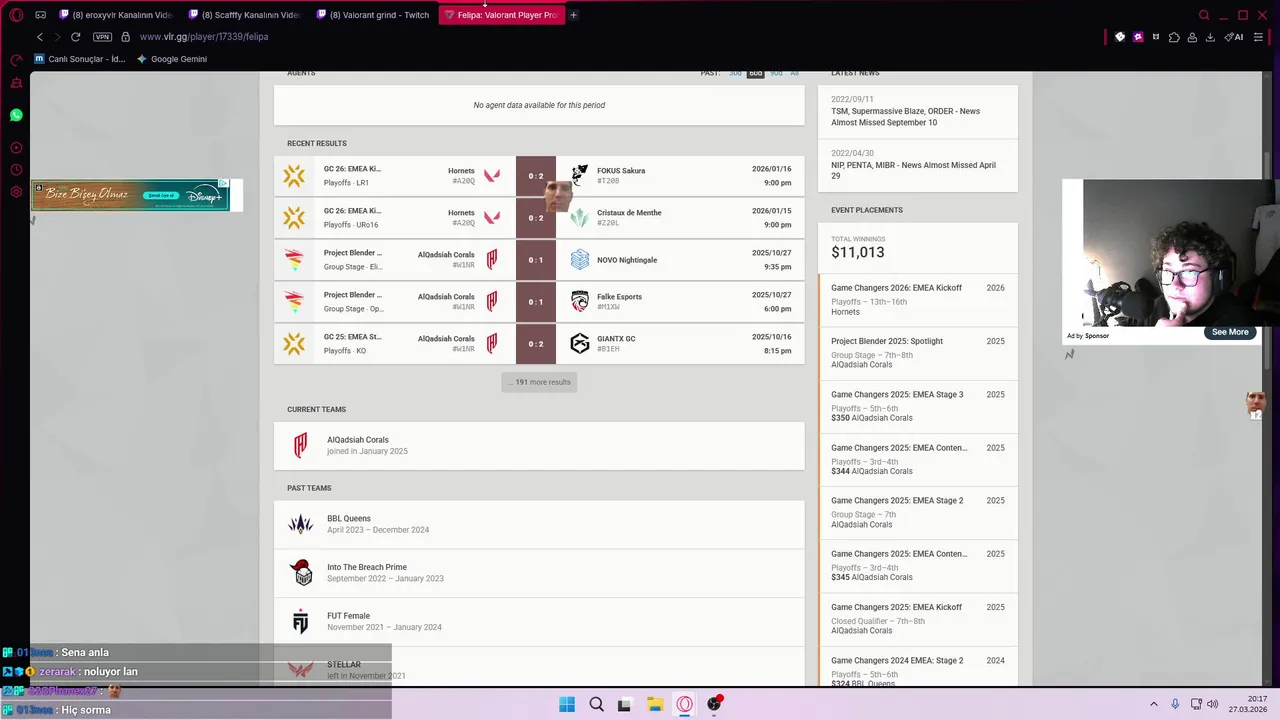Open the volume speaker tray icon

pos(1212,704)
